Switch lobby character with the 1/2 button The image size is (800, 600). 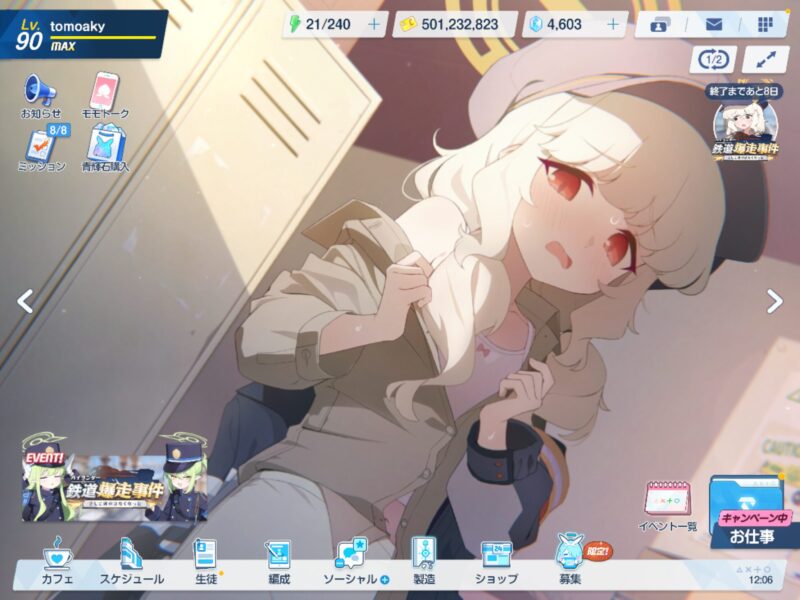pyautogui.click(x=713, y=60)
